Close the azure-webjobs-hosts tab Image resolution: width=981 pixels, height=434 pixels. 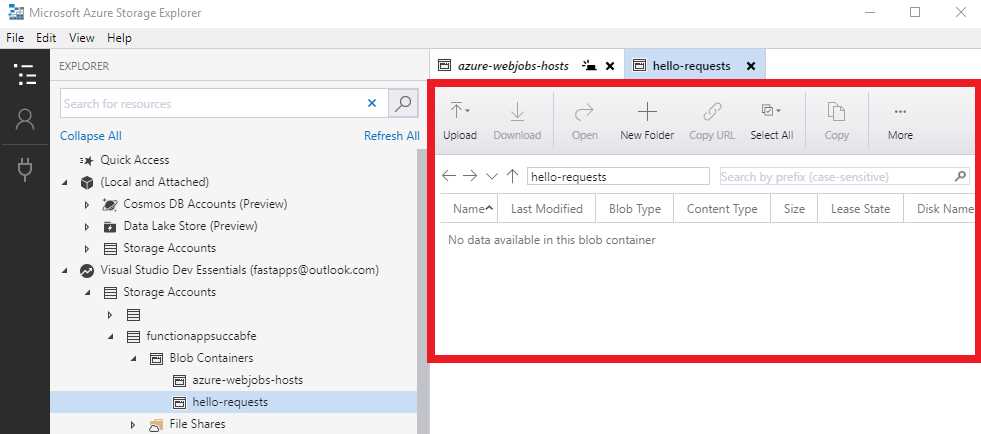click(x=610, y=66)
